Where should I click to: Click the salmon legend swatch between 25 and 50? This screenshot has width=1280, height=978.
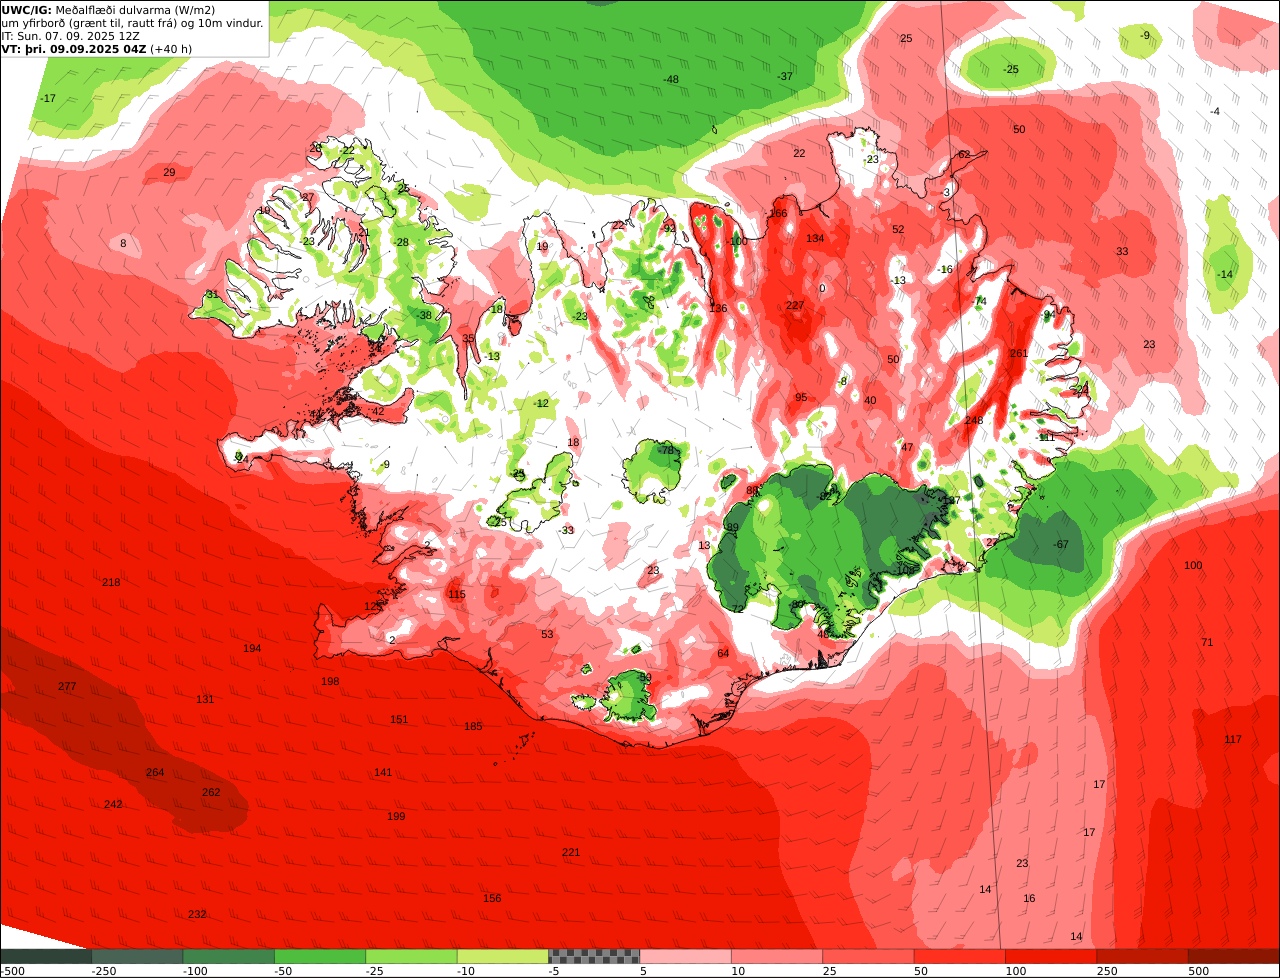click(x=868, y=956)
